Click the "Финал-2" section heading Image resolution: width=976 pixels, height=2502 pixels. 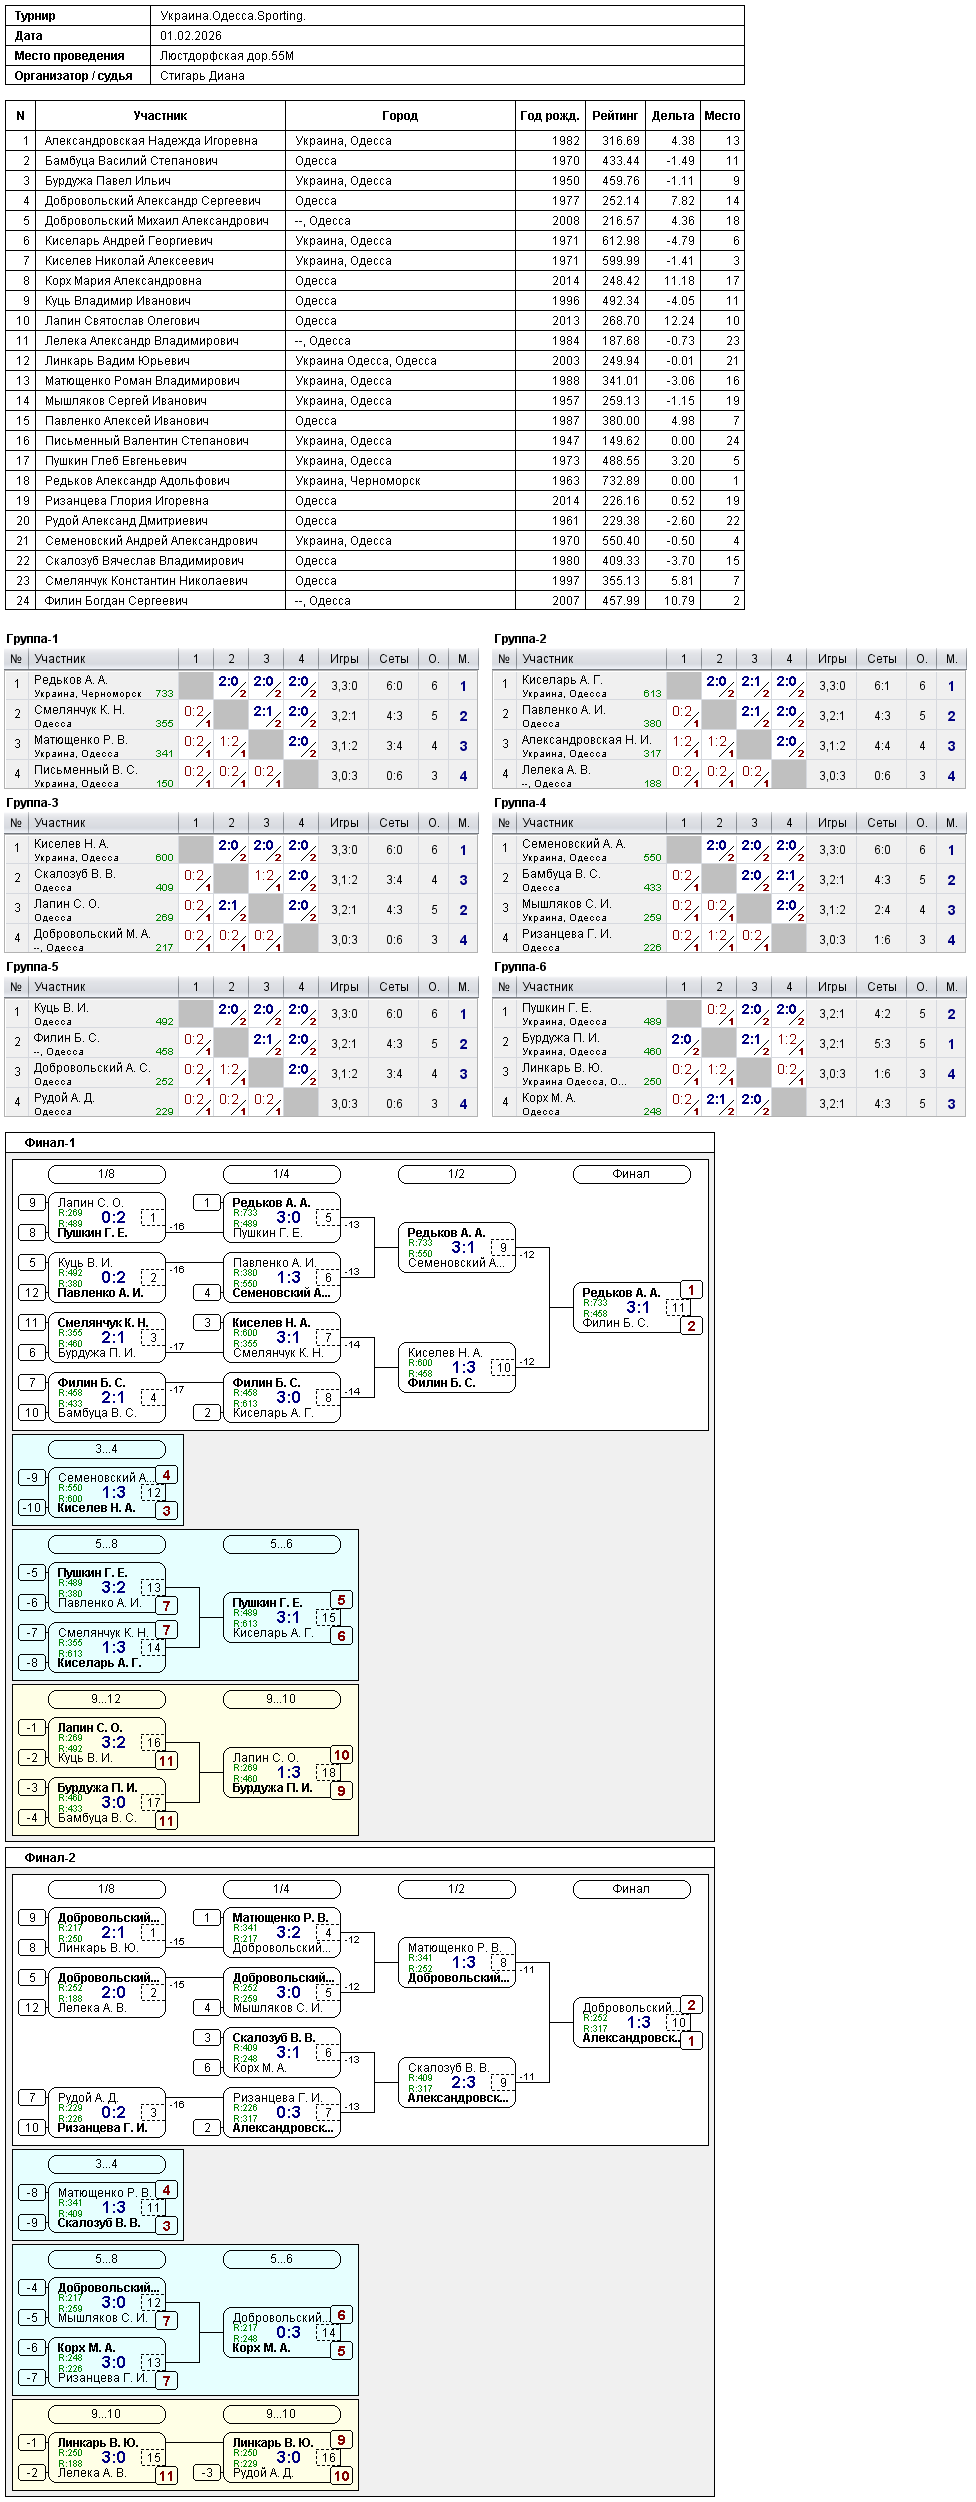pos(50,1858)
